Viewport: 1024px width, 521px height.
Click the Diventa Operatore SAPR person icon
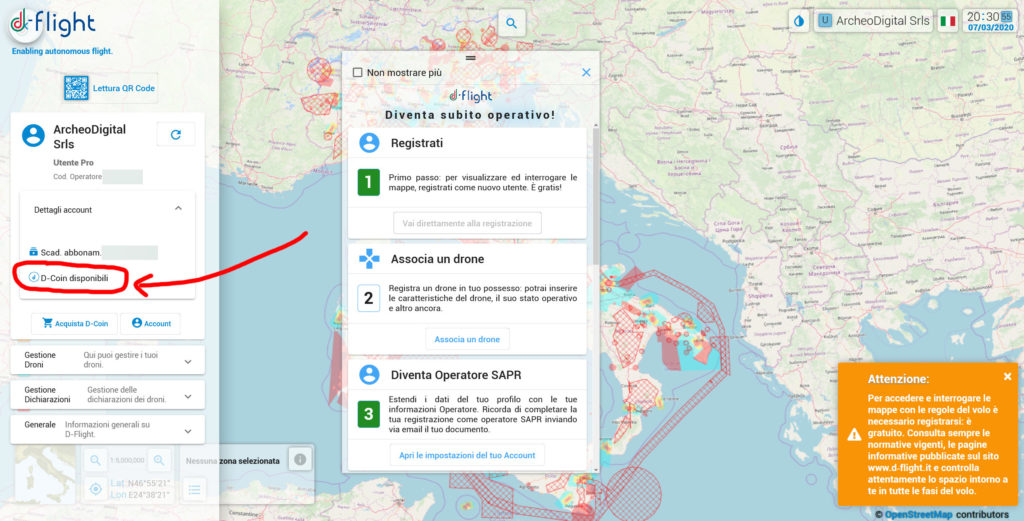[x=369, y=375]
